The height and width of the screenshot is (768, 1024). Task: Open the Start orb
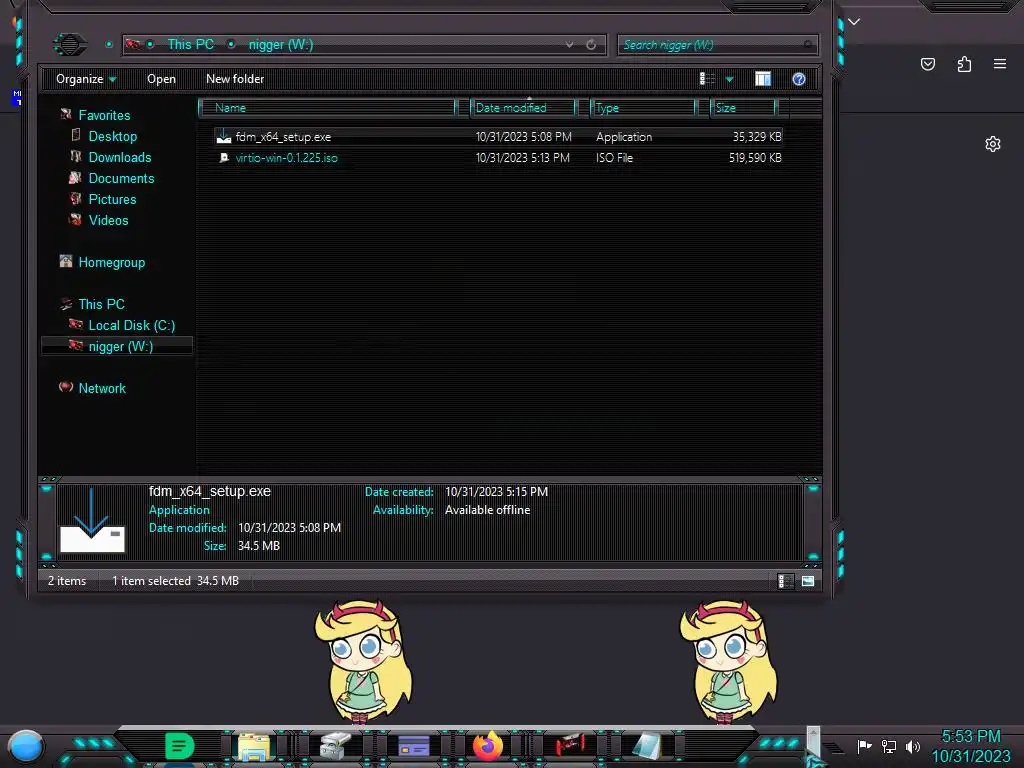[26, 747]
